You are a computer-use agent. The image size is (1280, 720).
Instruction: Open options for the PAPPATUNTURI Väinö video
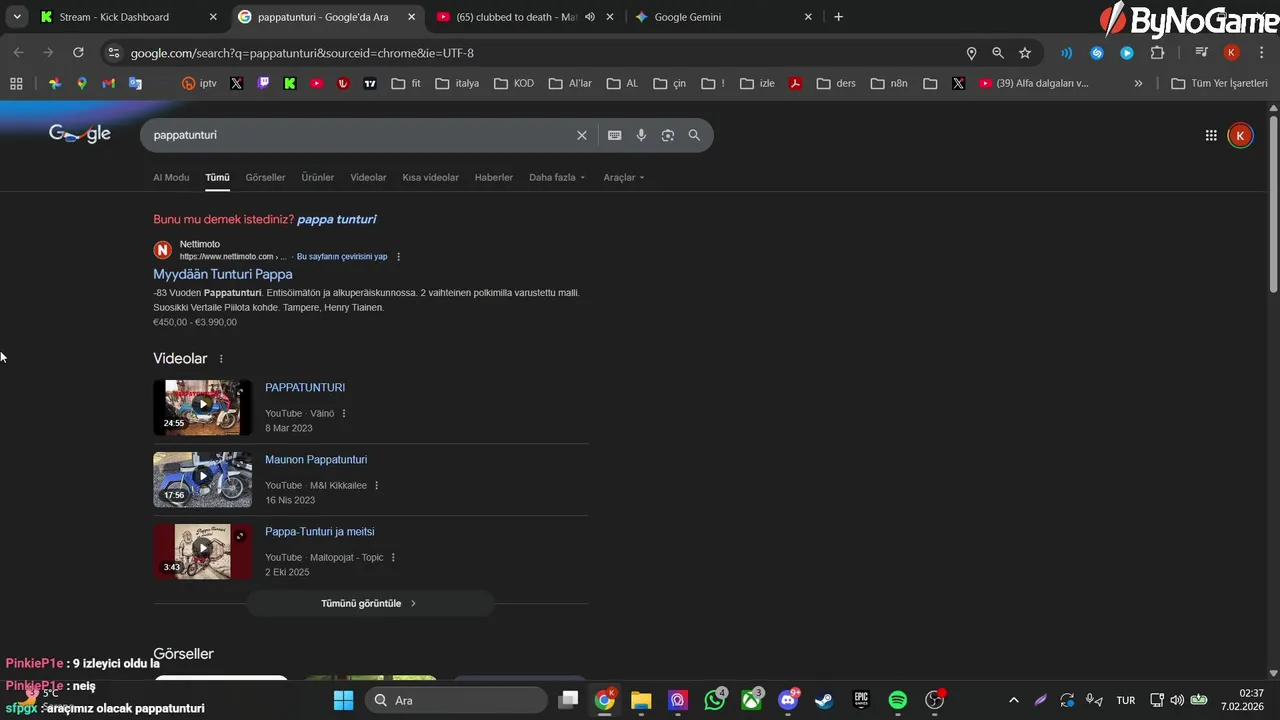(344, 413)
